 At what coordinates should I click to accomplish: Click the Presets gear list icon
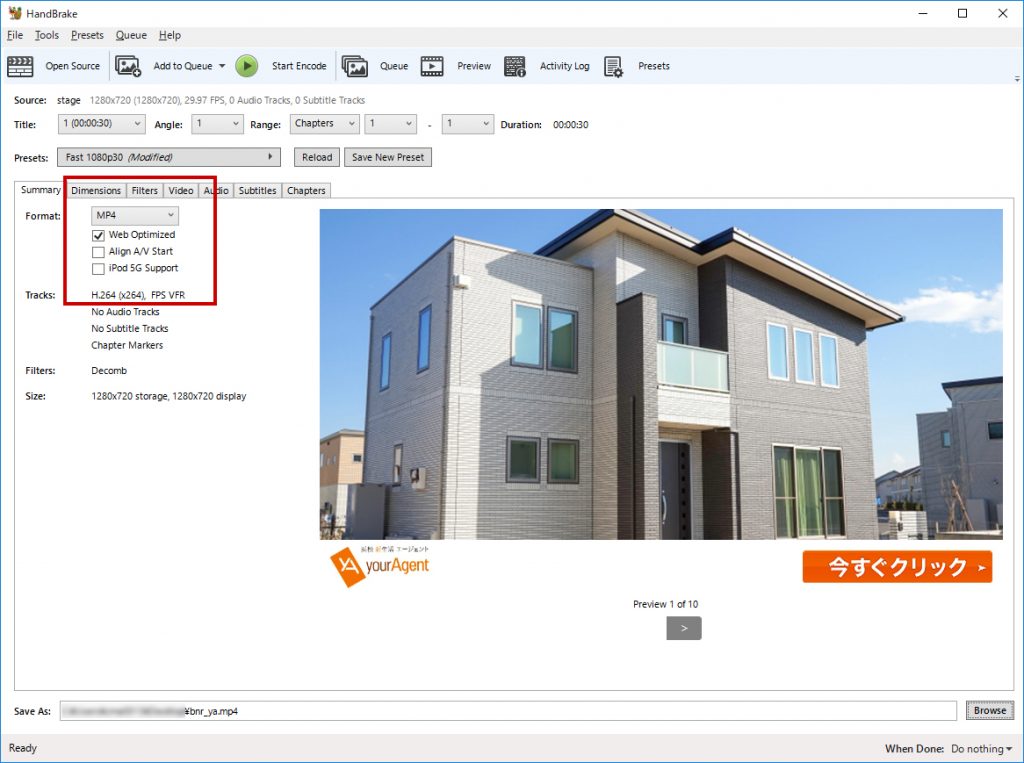pos(614,66)
